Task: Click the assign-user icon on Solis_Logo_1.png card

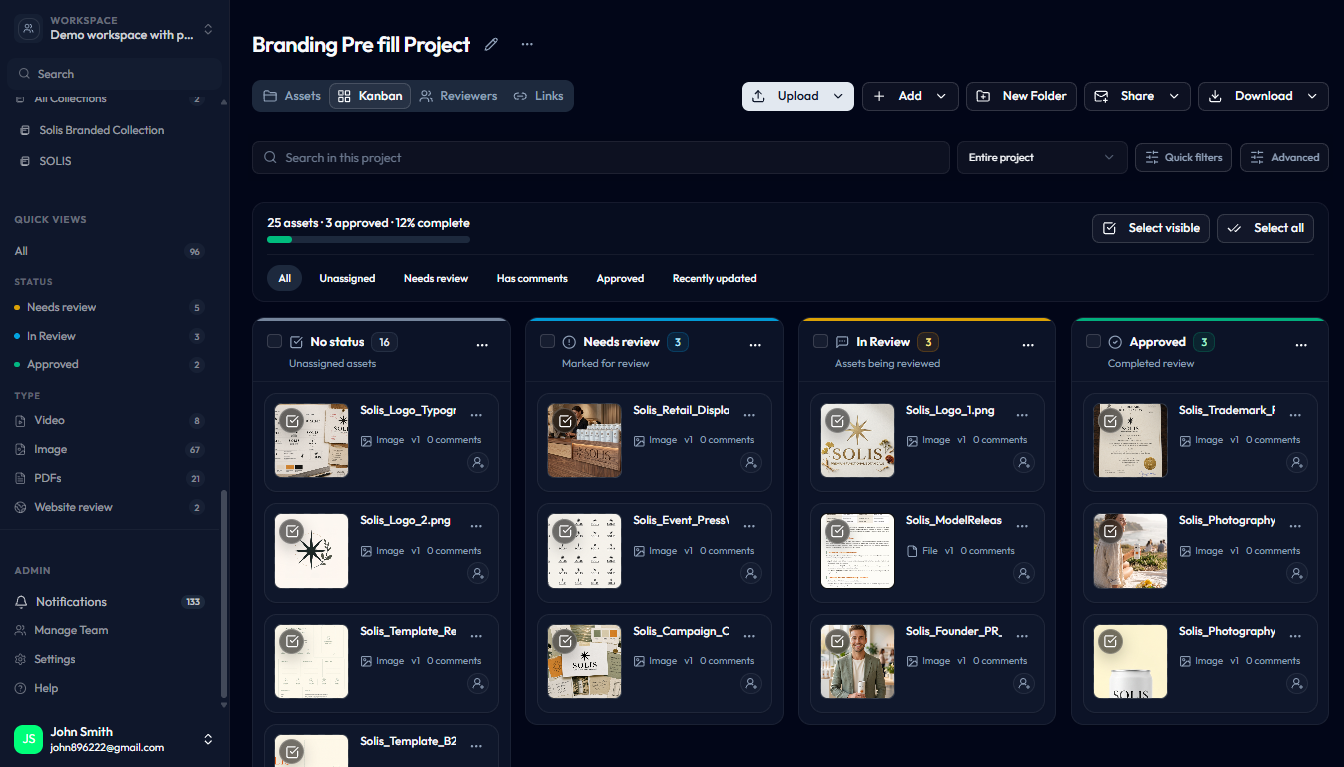Action: (1024, 463)
